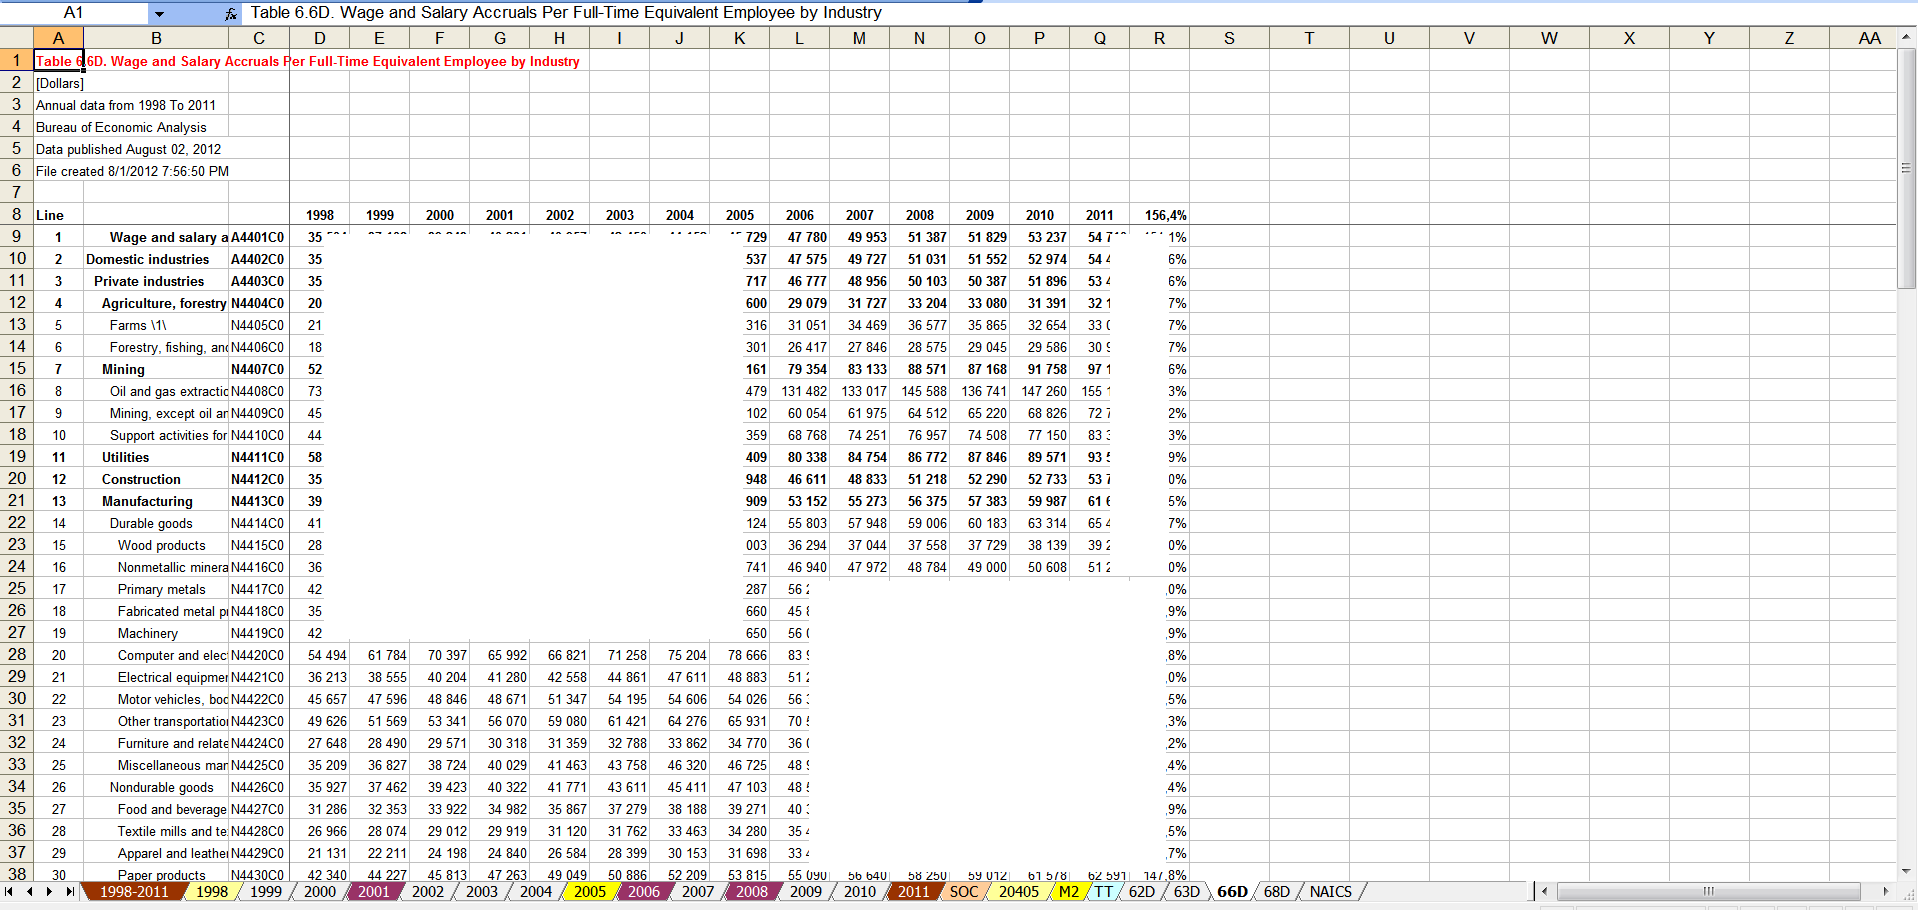Click the Select All corner box
The image size is (1918, 910).
[x=16, y=38]
